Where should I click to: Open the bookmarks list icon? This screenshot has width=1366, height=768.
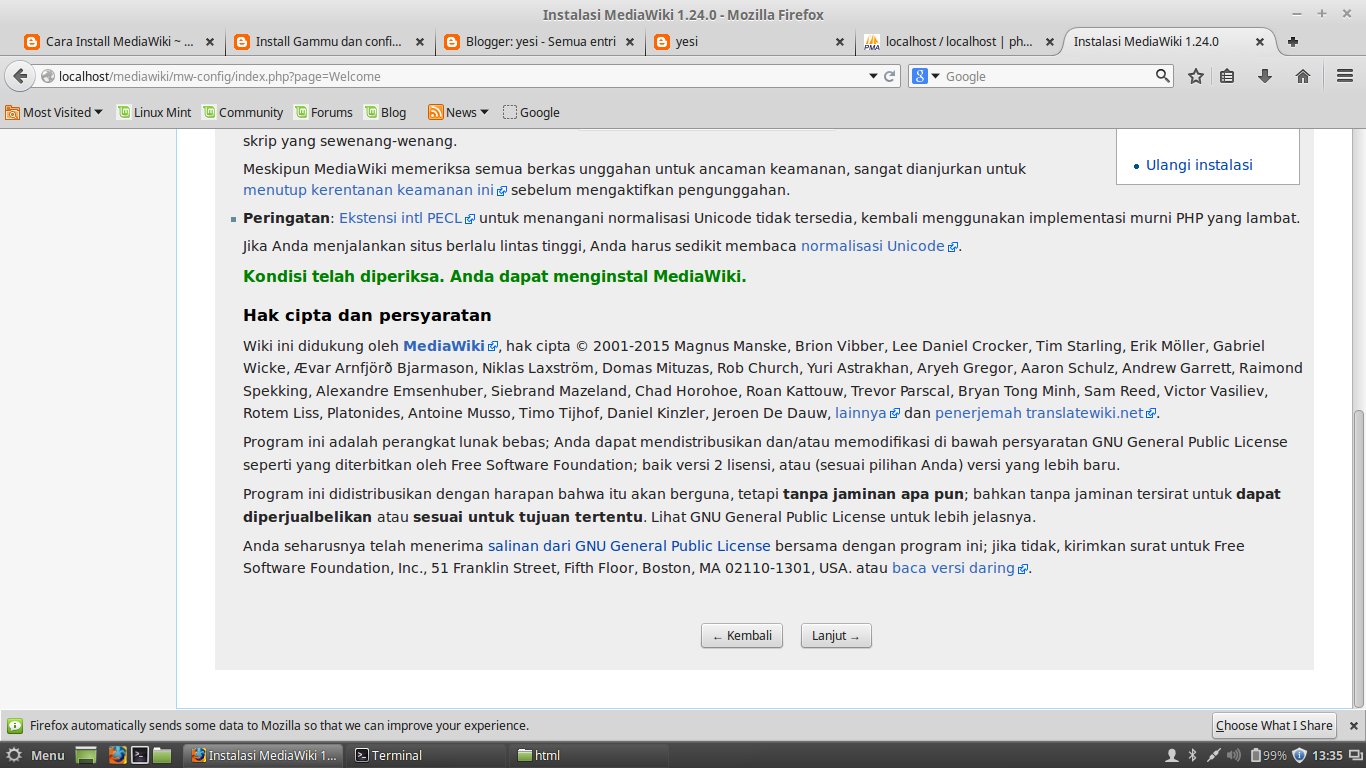tap(1227, 76)
